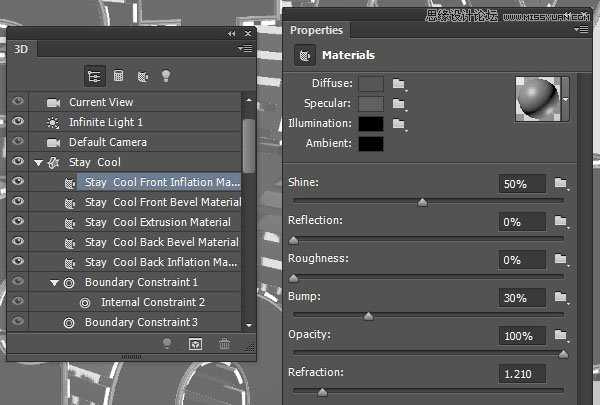Click the Boundary Constraint 1 target icon
The width and height of the screenshot is (600, 405).
coord(69,283)
